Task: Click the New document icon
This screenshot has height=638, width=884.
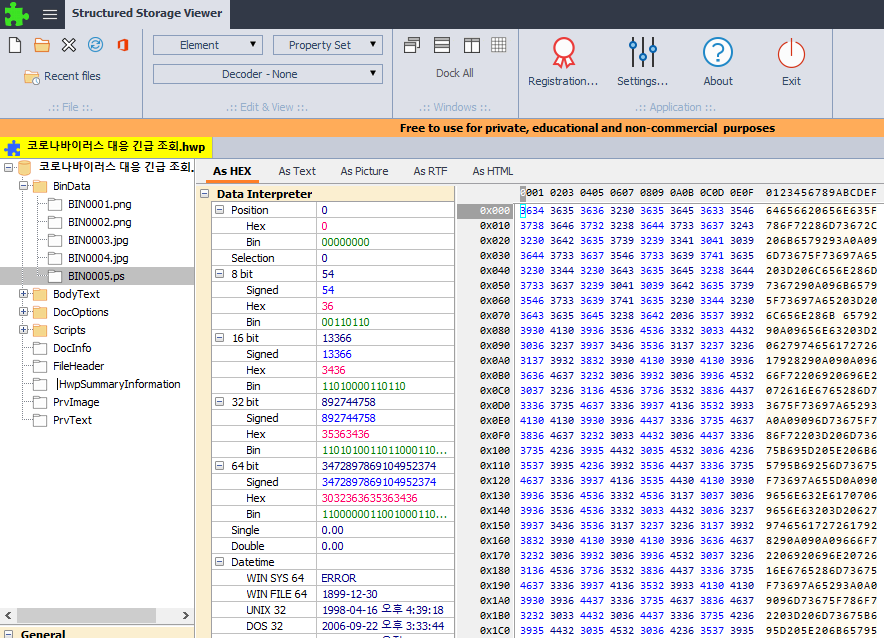Action: (x=15, y=45)
